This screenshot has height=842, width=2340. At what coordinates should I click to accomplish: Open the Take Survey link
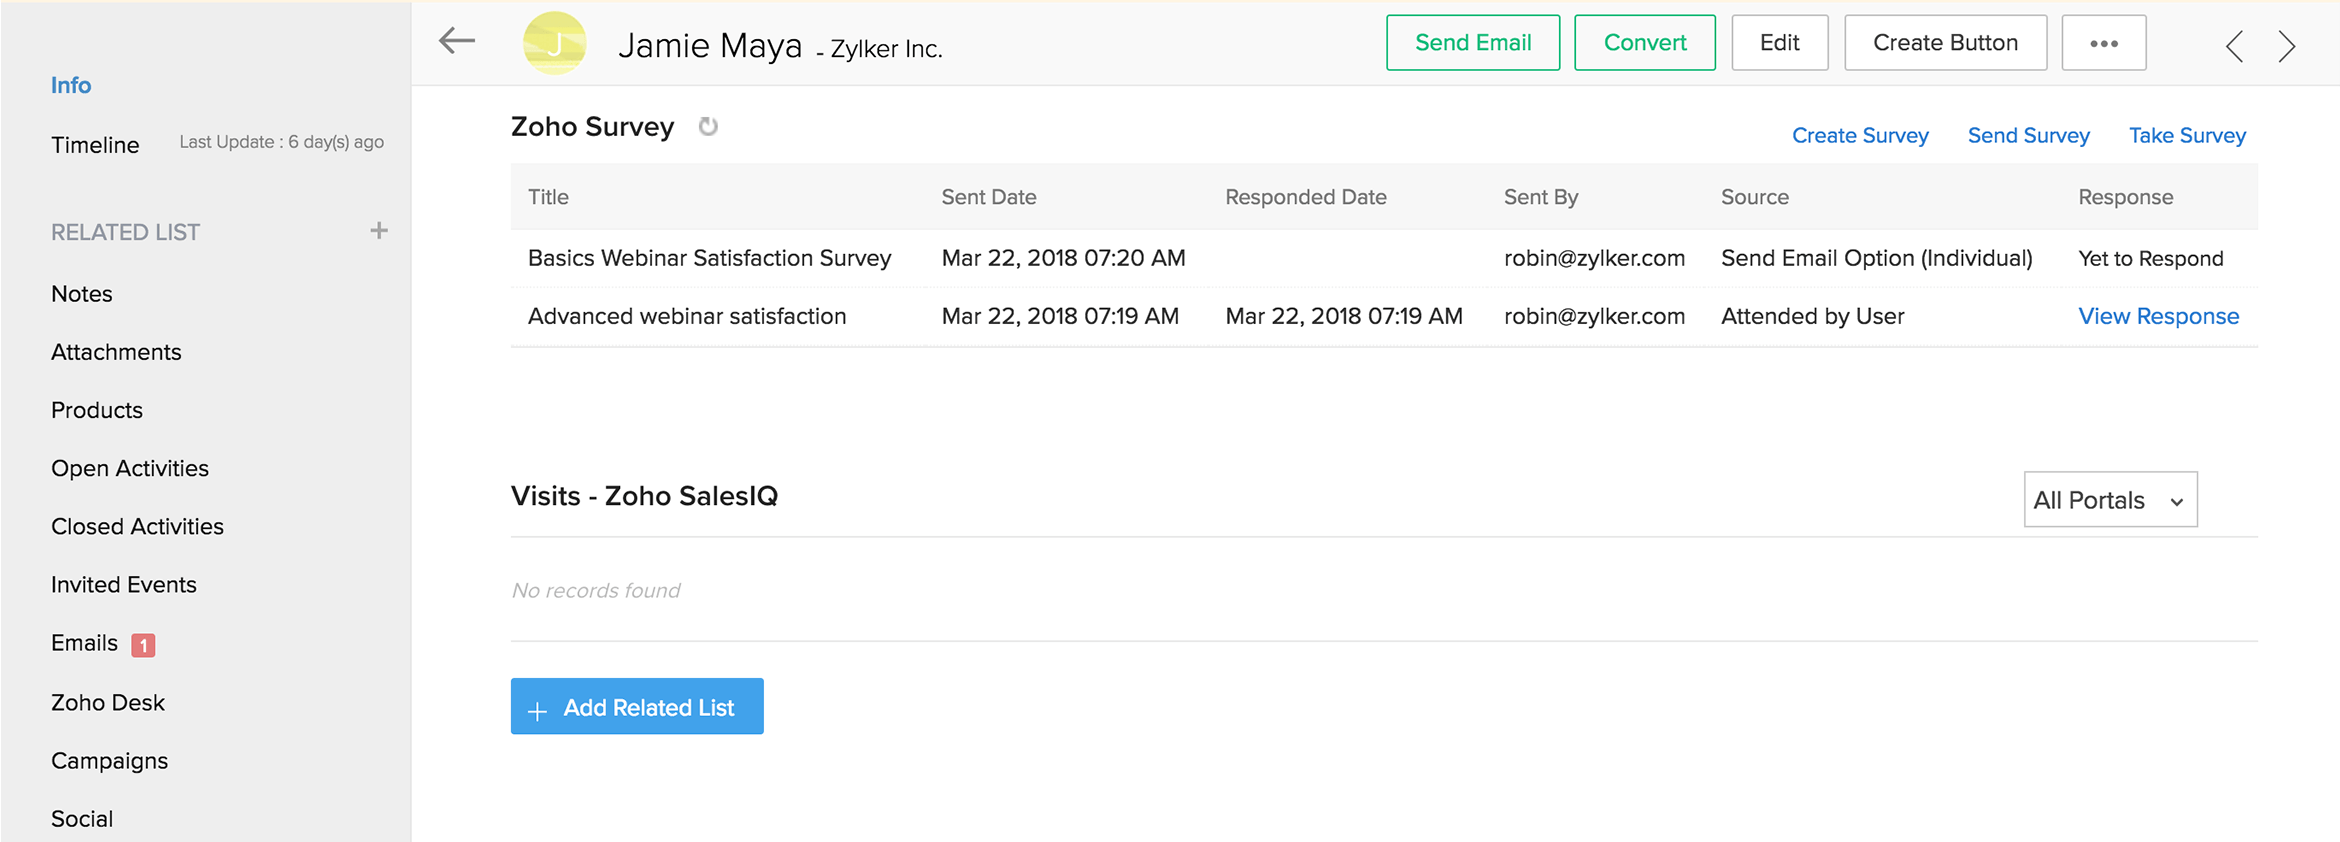point(2187,135)
